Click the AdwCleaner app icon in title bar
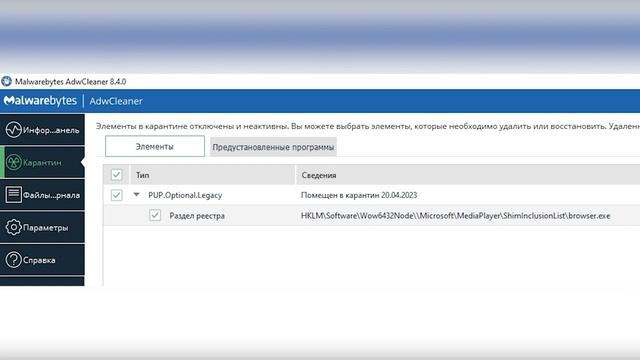The width and height of the screenshot is (640, 360). tap(7, 81)
